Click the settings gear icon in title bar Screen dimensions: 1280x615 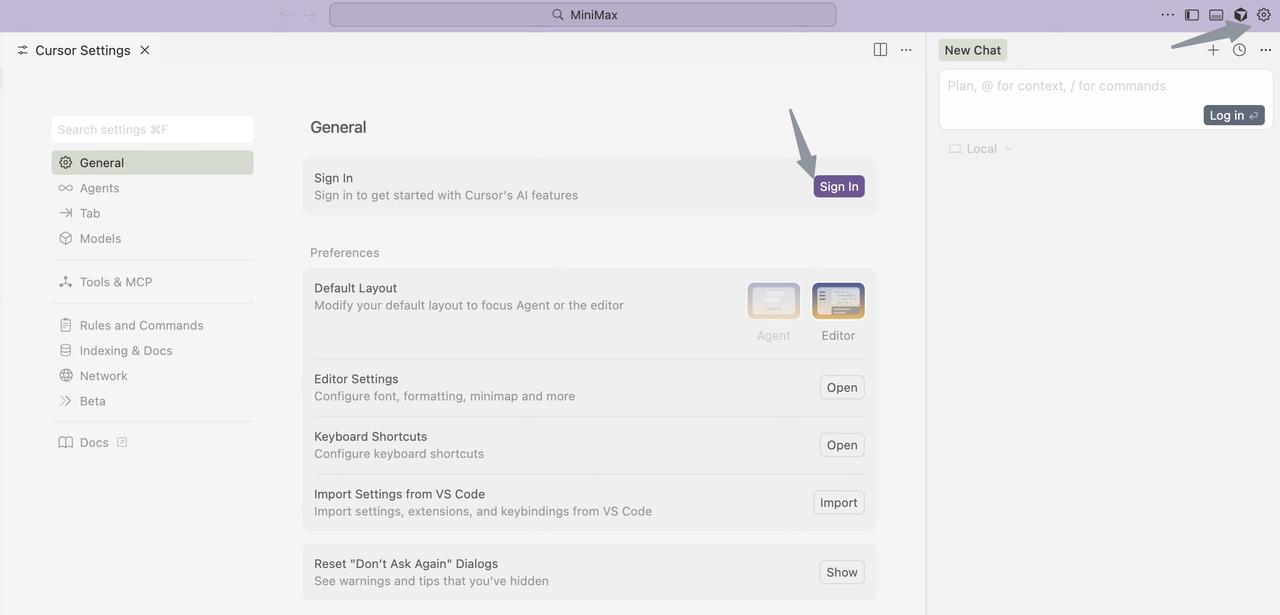(1264, 15)
